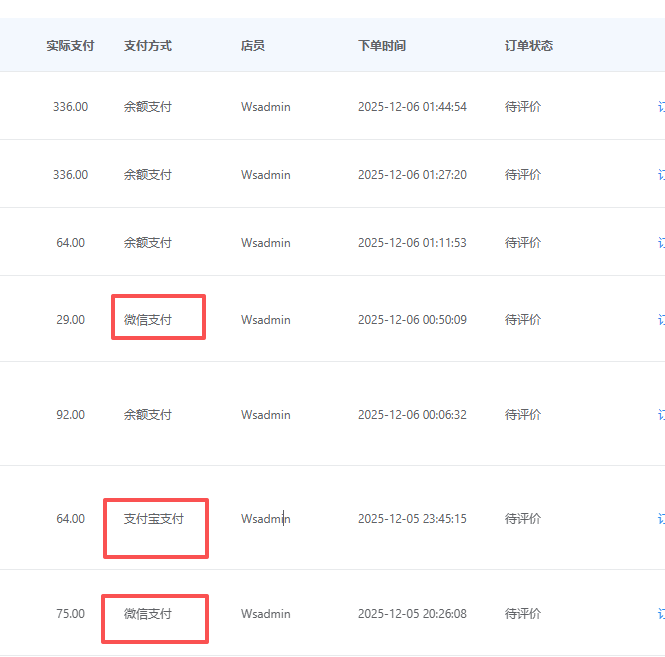Select the 29.00 payment amount cell

tap(70, 320)
